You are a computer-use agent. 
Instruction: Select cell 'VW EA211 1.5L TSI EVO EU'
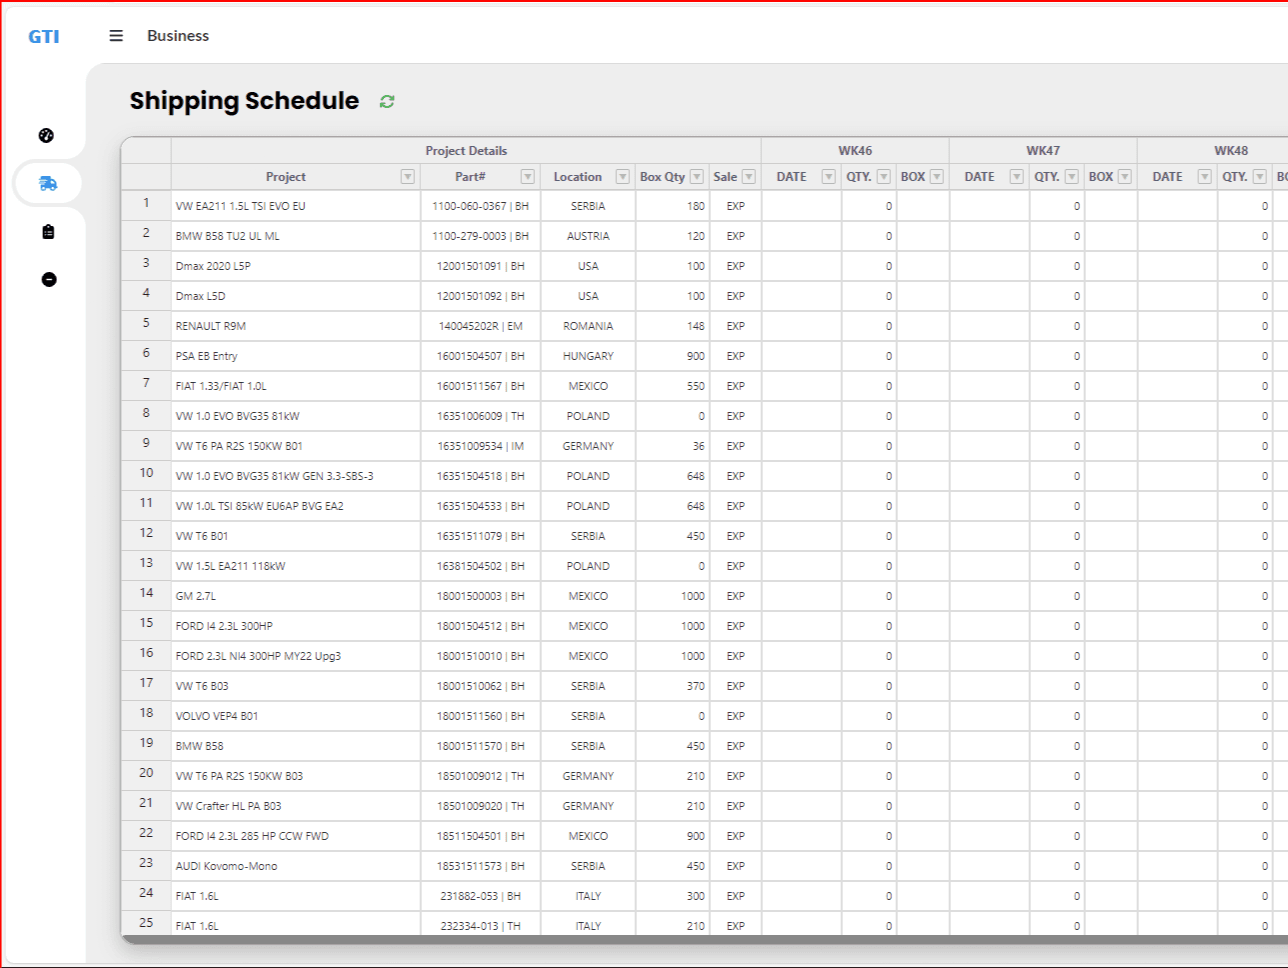296,206
